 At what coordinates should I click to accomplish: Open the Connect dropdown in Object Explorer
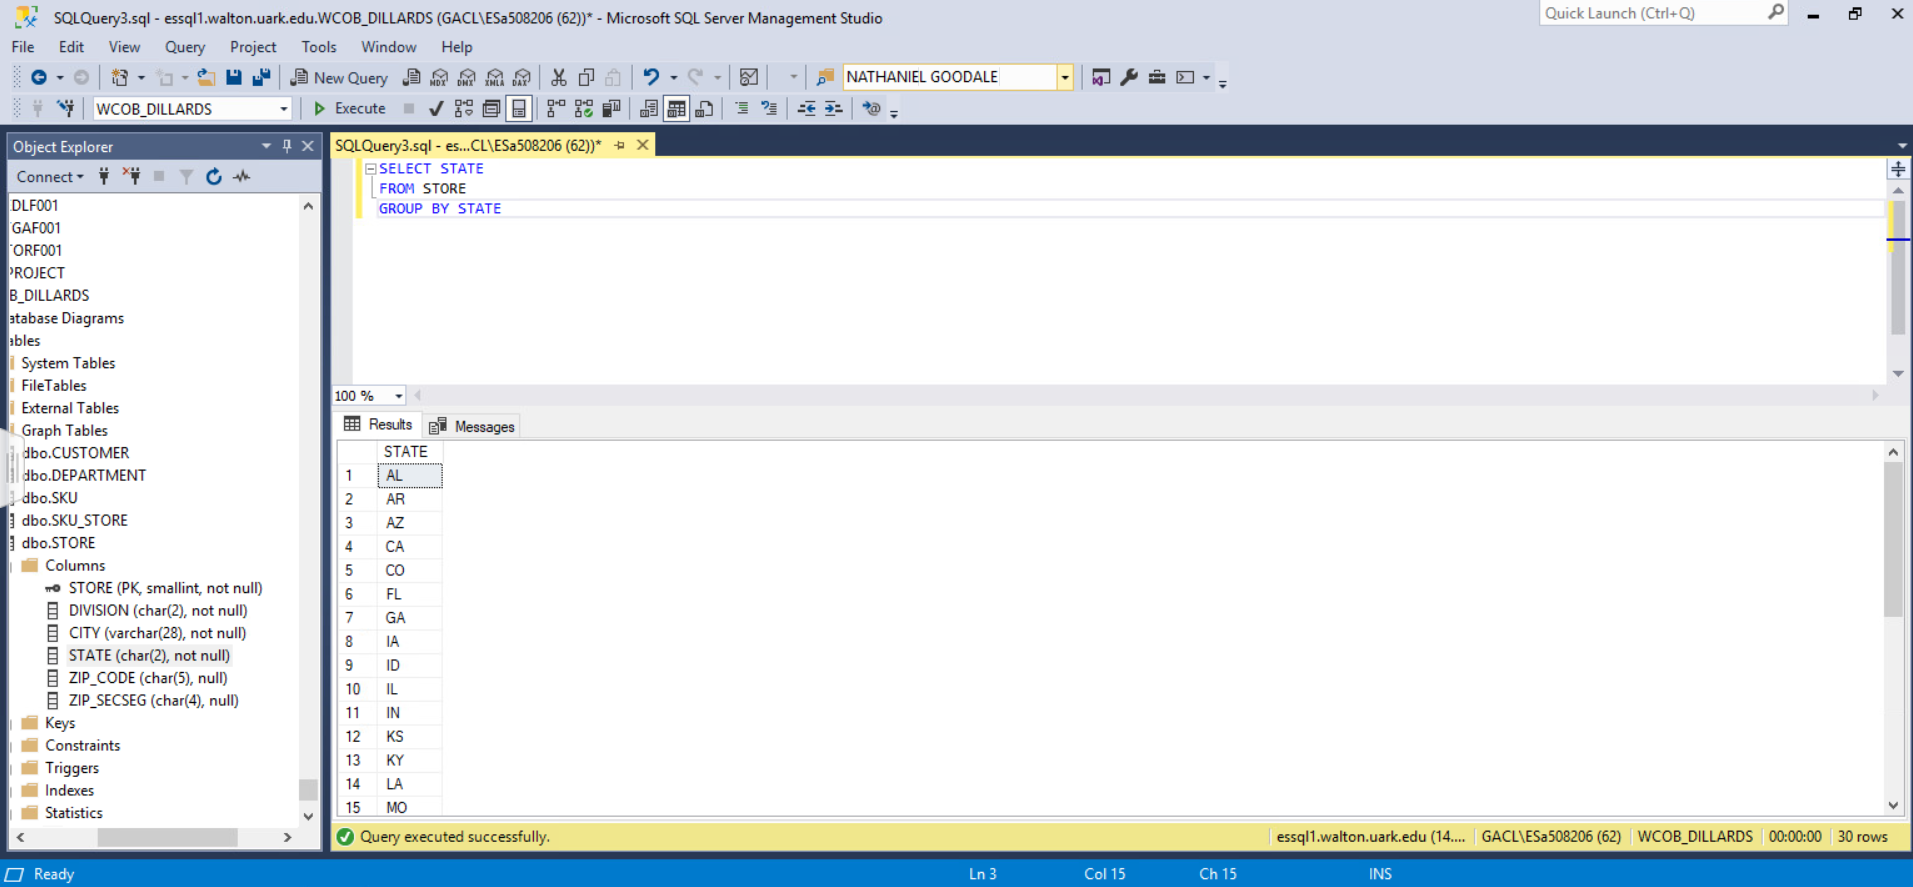tap(50, 176)
